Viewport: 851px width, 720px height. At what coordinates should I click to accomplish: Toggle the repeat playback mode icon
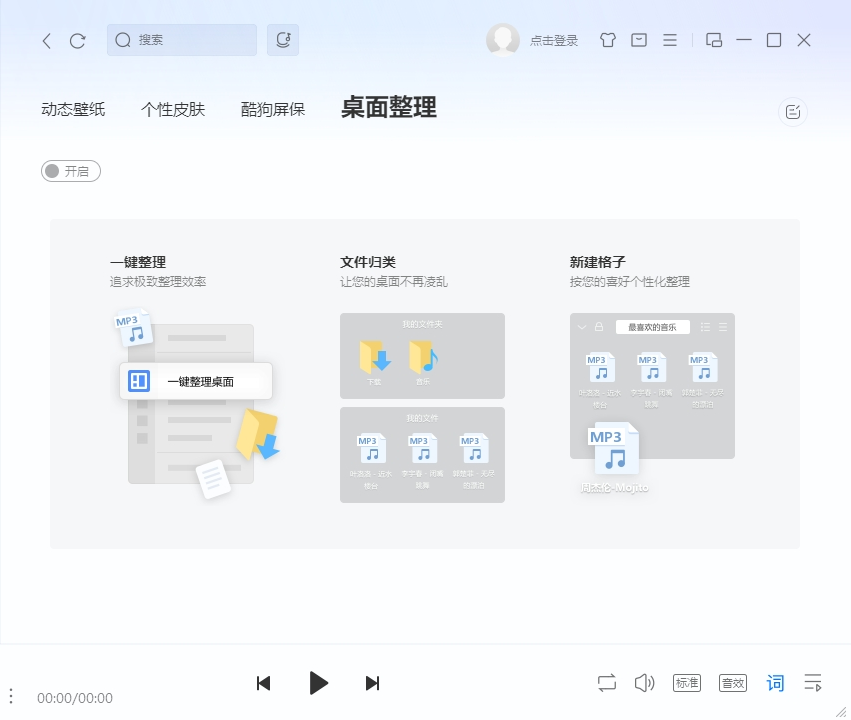click(x=606, y=683)
